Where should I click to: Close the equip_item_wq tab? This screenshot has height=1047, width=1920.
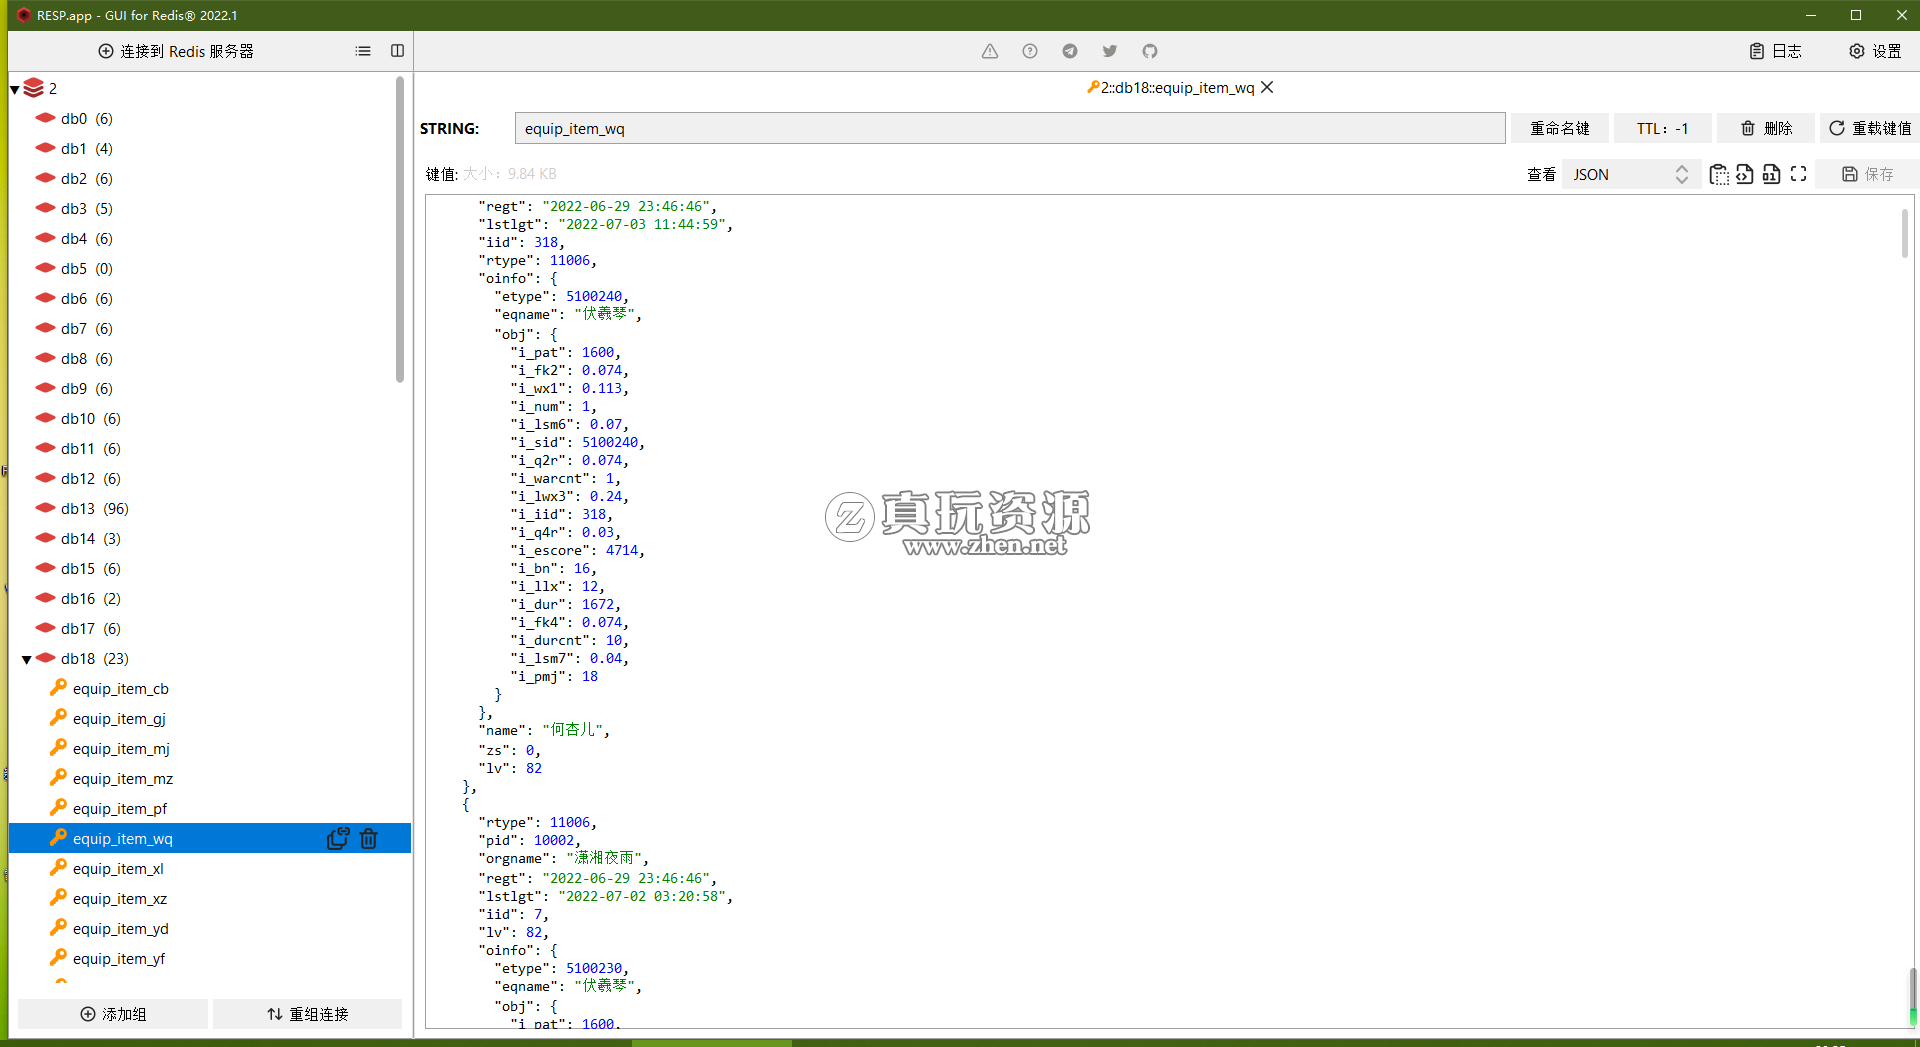tap(1267, 87)
